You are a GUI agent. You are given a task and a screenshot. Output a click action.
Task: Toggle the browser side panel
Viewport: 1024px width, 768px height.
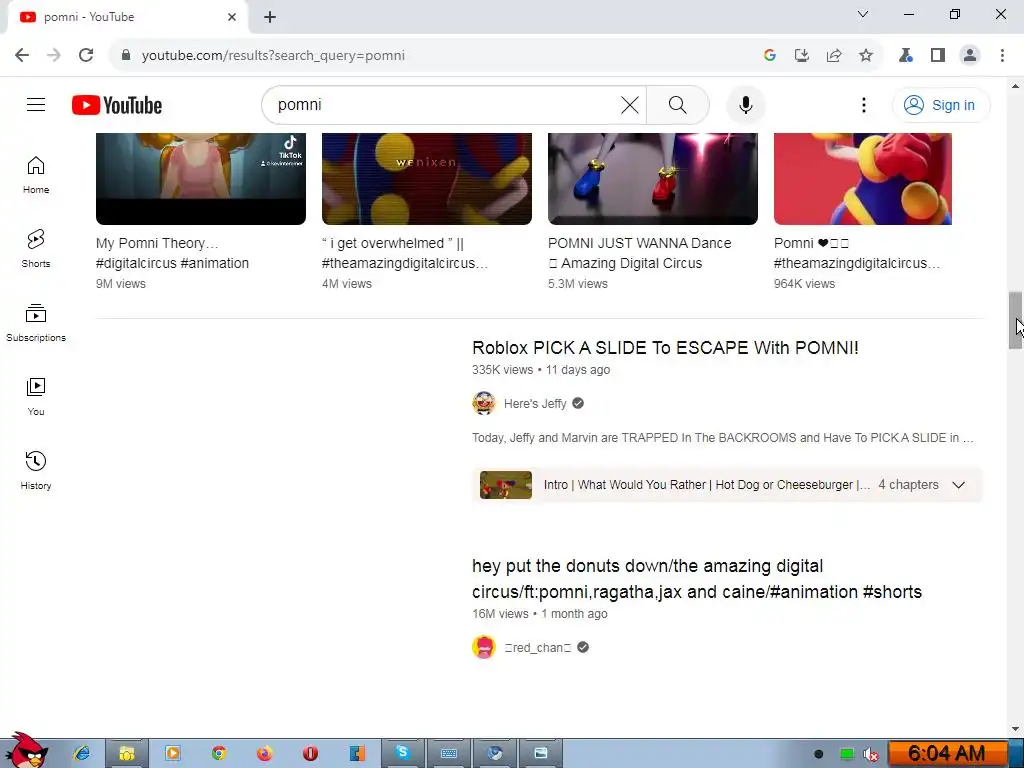pos(938,56)
